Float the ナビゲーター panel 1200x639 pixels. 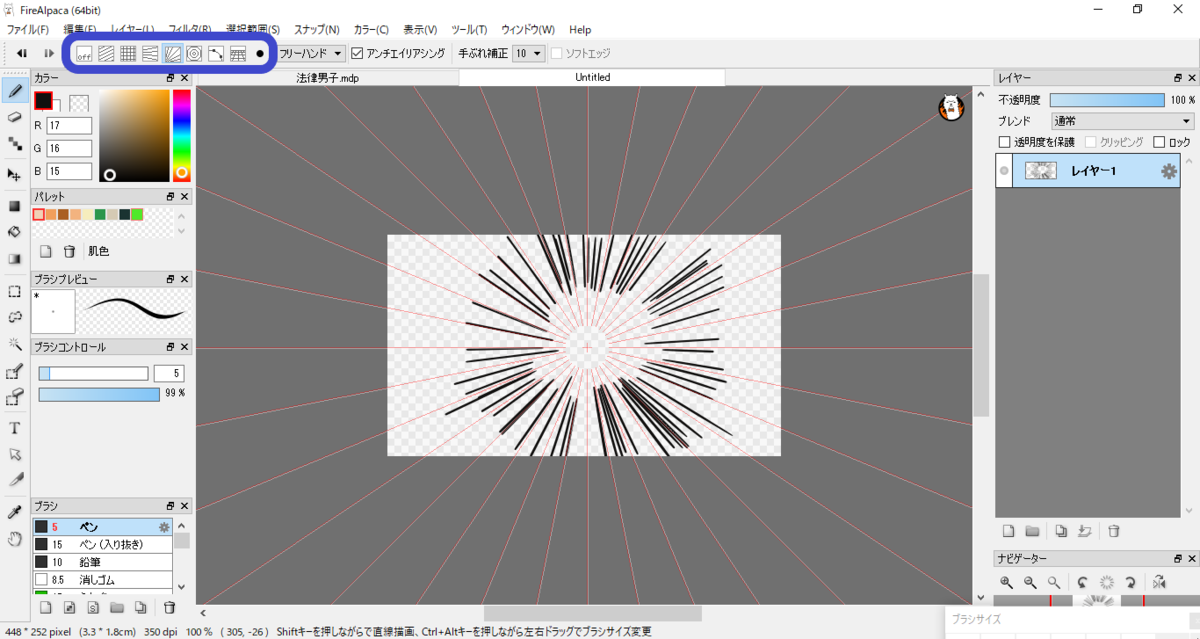tap(1178, 558)
